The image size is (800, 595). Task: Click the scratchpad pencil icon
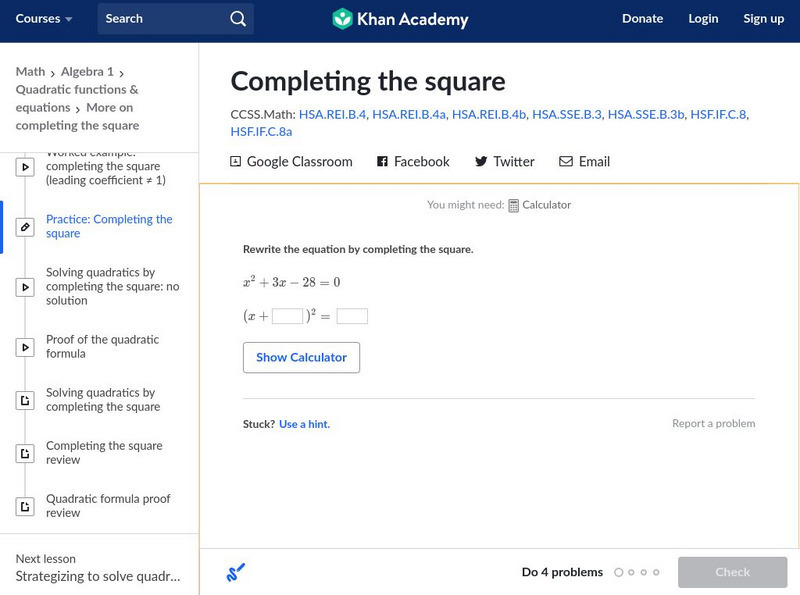click(x=236, y=573)
